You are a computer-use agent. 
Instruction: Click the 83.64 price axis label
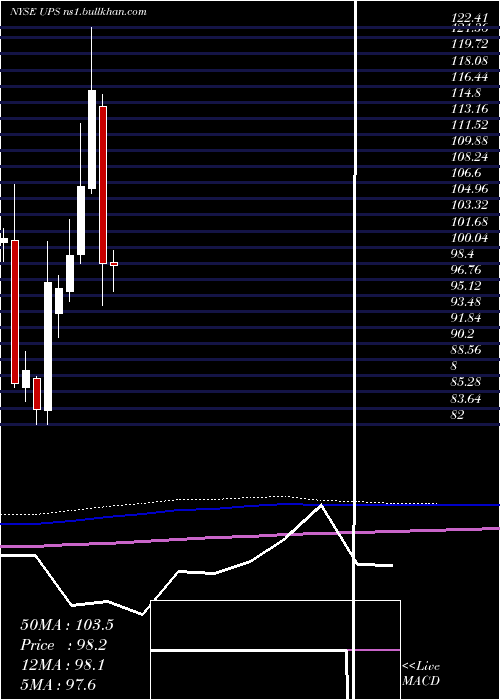[466, 398]
